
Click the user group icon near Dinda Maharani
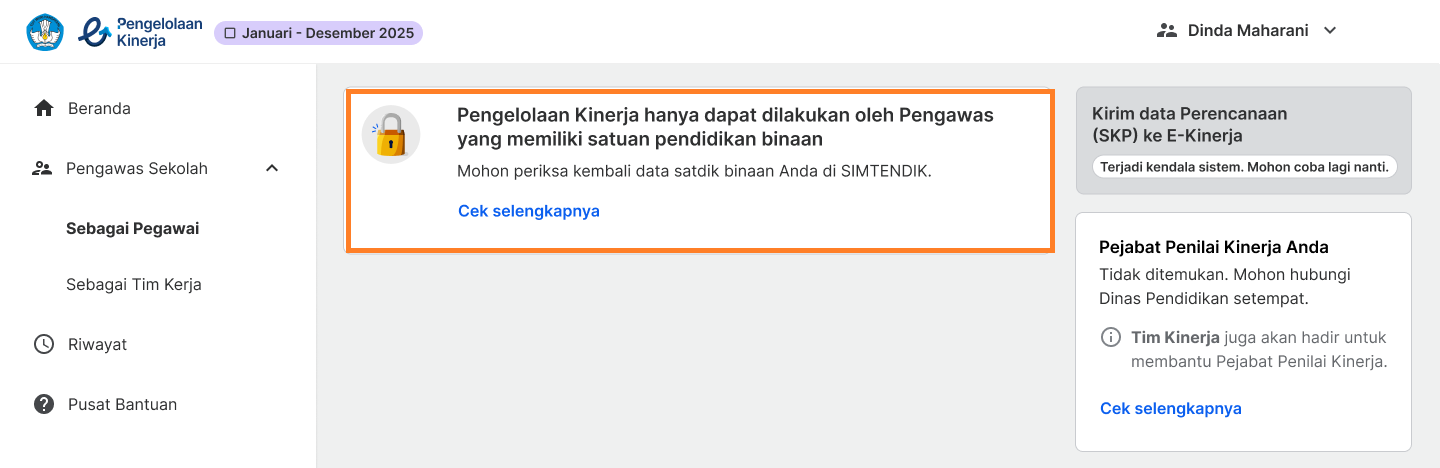[1166, 30]
